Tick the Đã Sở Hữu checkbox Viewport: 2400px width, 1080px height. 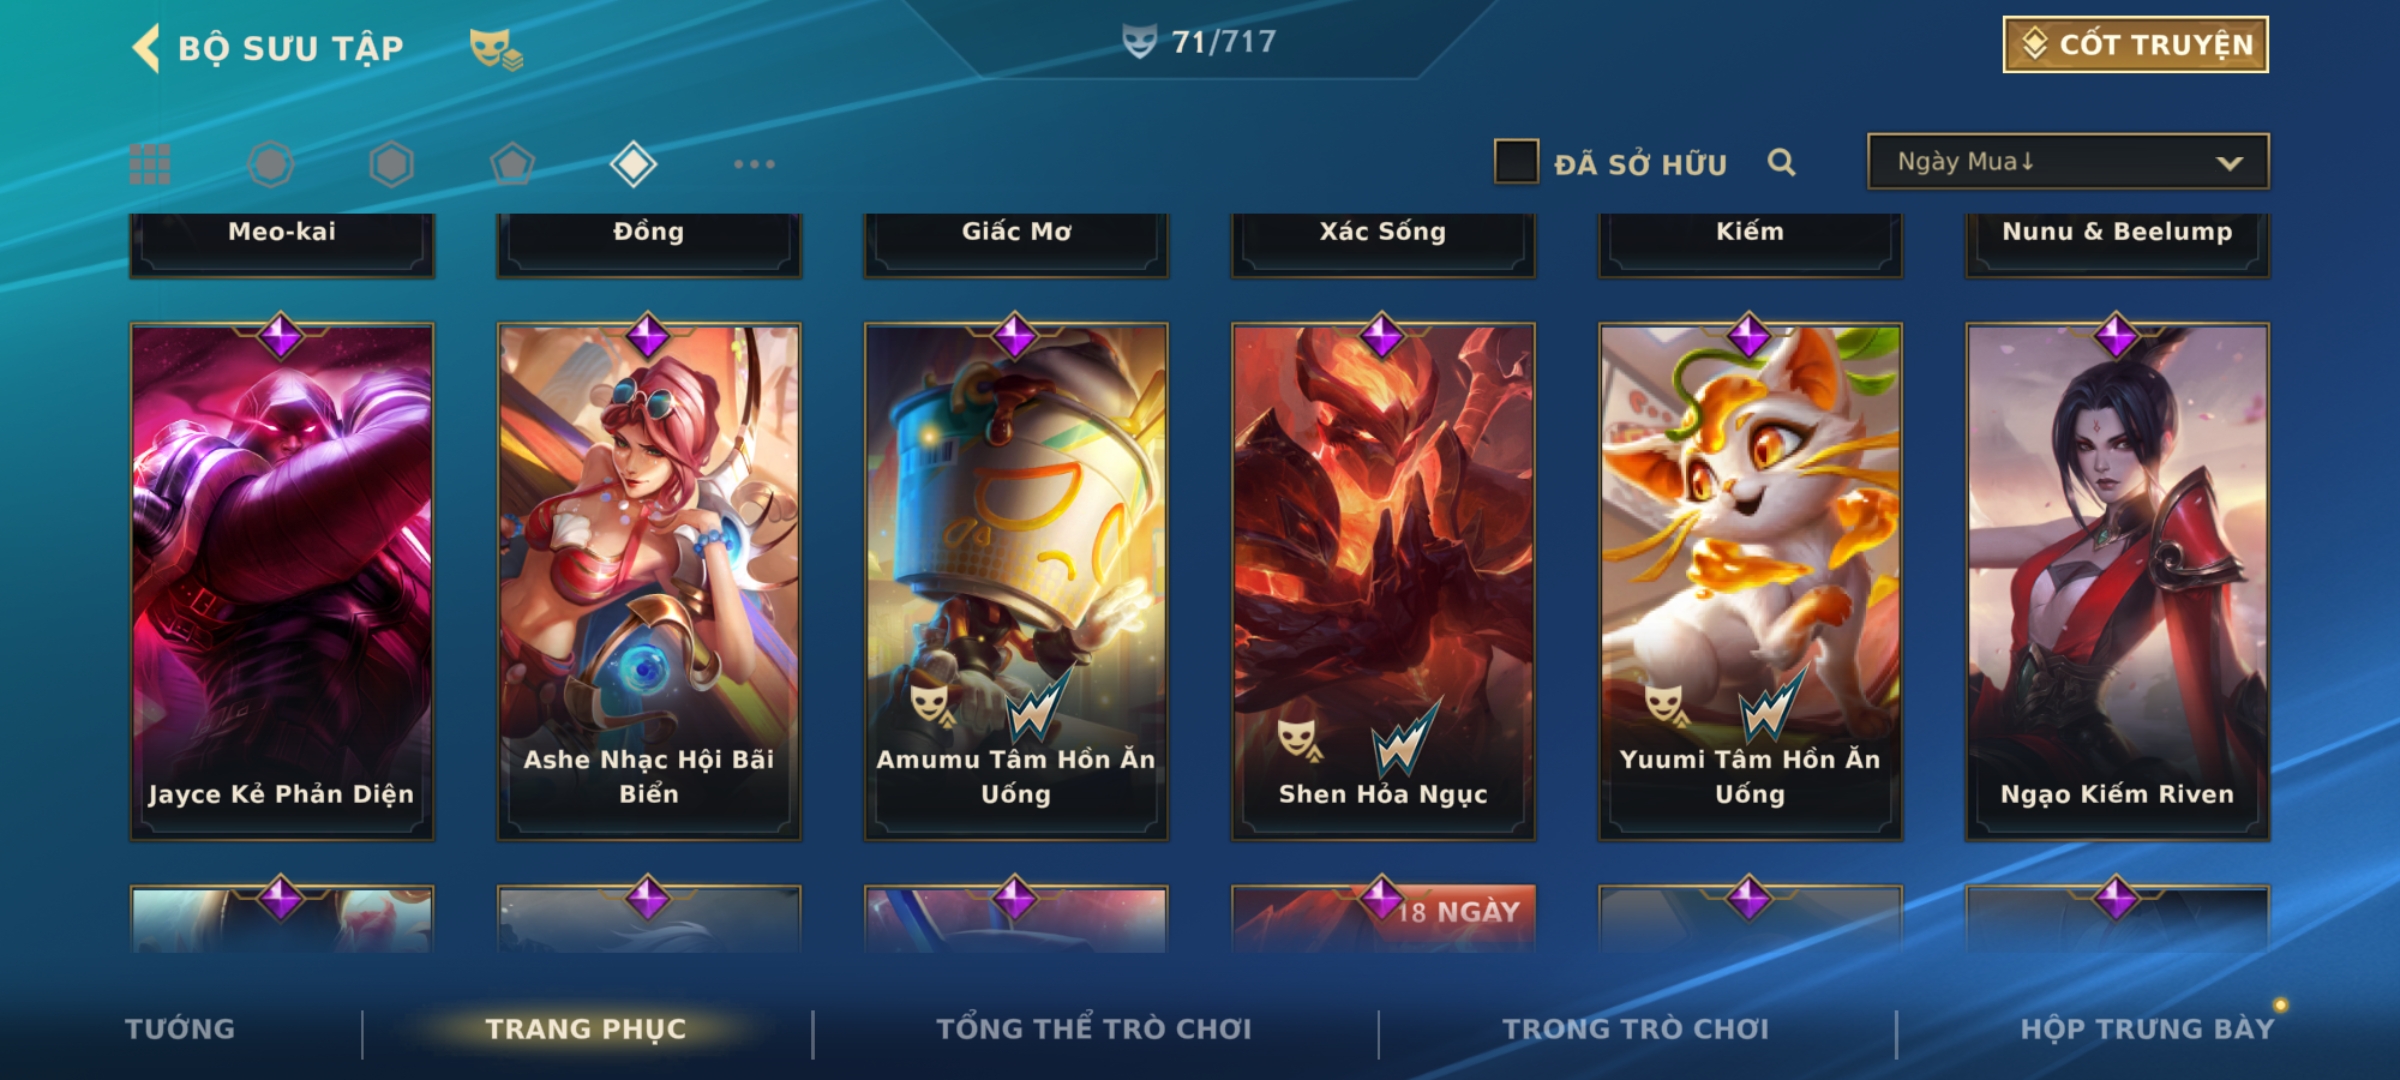coord(1516,162)
